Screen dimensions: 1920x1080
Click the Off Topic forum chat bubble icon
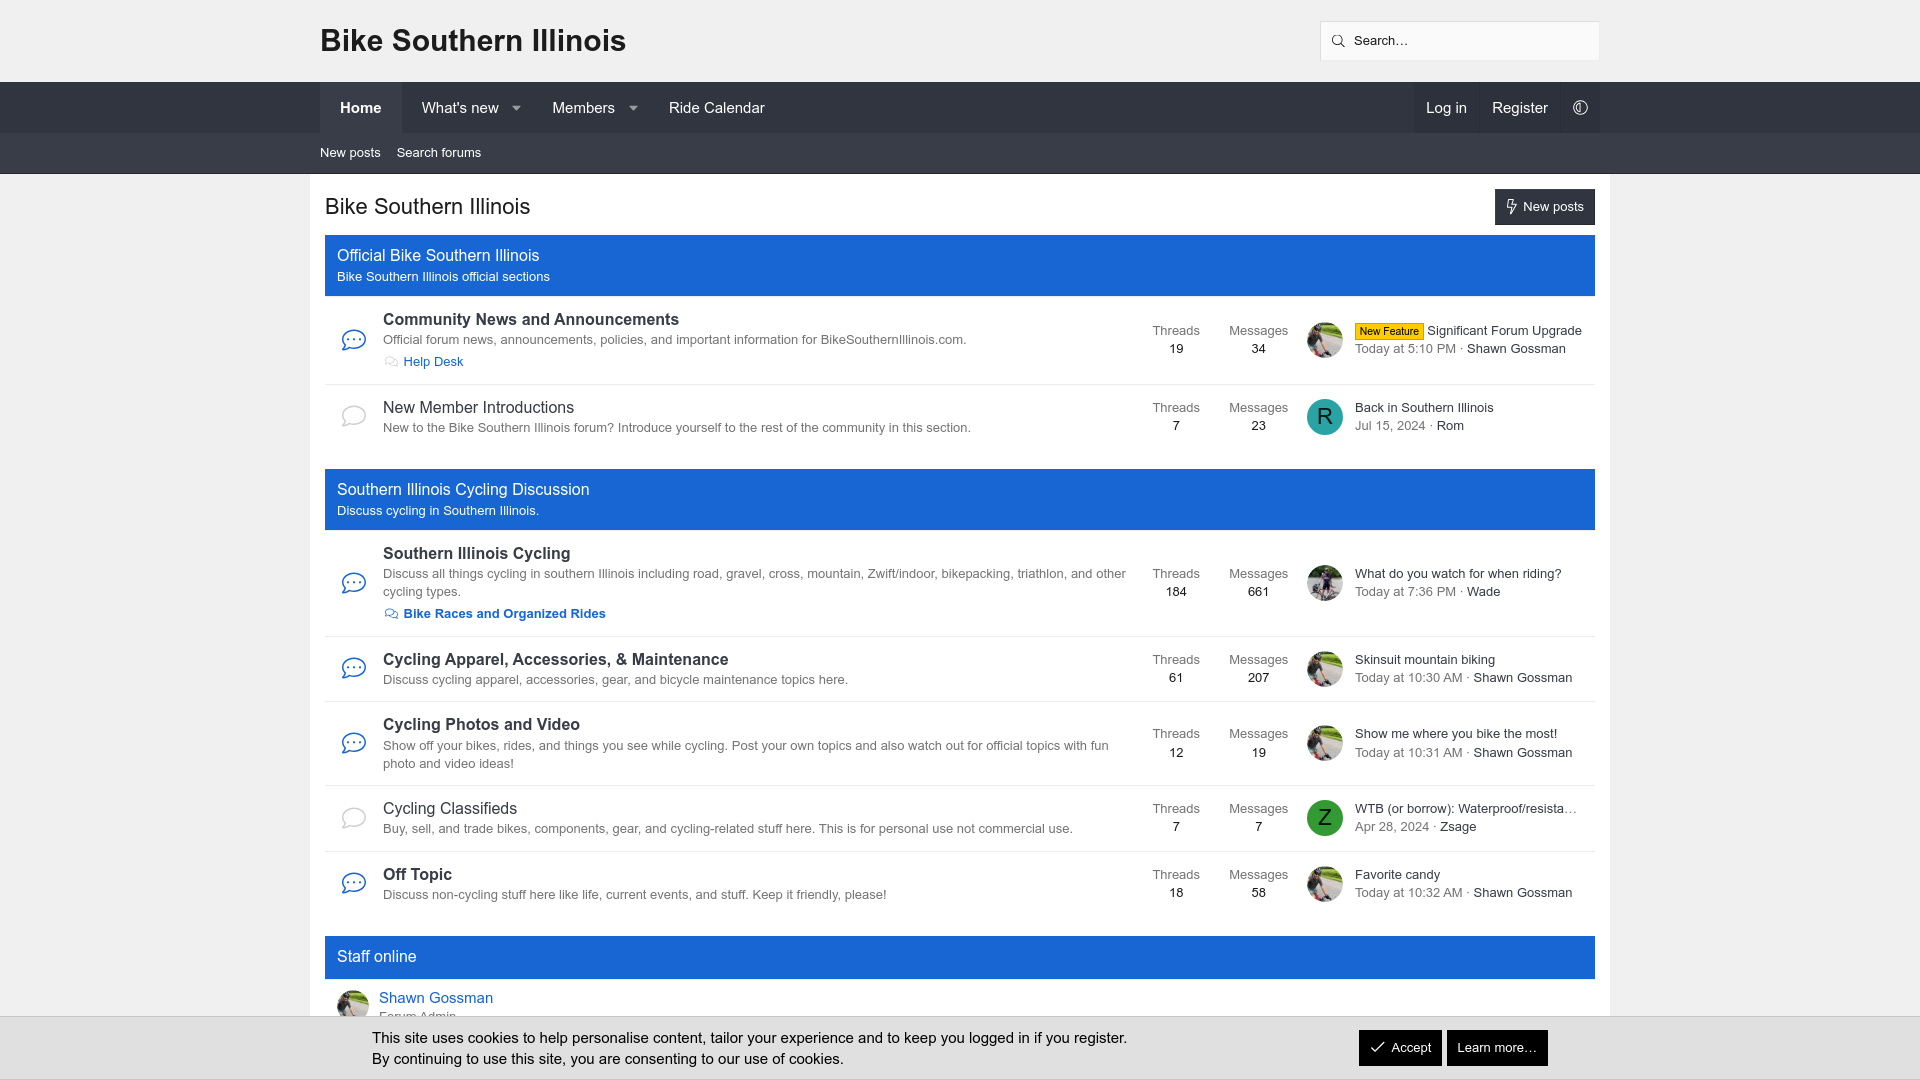tap(354, 883)
